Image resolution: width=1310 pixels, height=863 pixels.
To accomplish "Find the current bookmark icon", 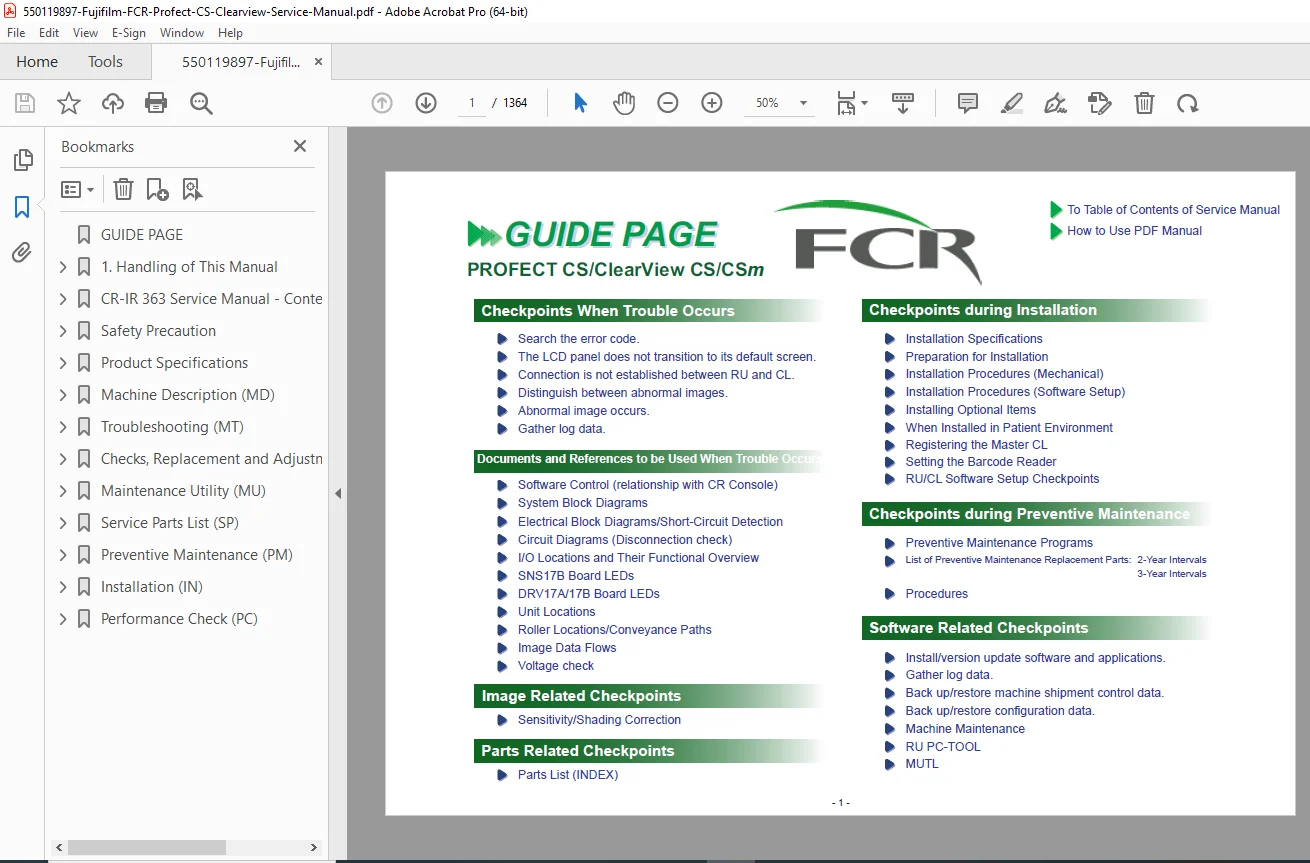I will (x=192, y=189).
